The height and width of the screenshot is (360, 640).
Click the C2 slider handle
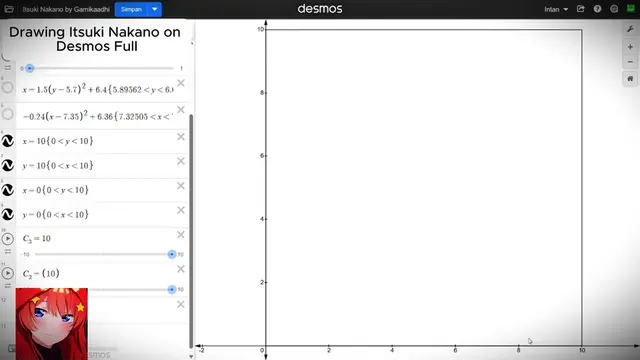(172, 289)
